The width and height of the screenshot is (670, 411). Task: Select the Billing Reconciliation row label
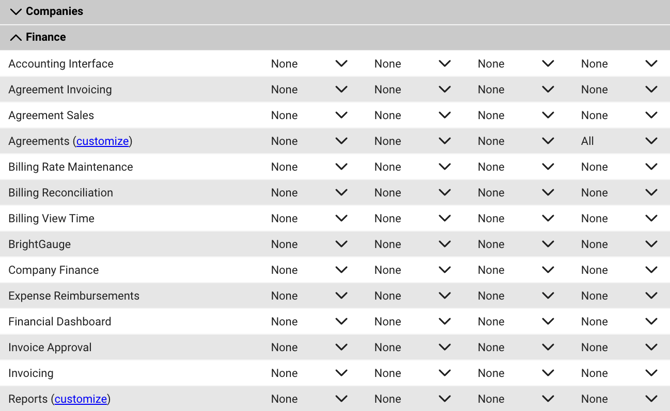coord(60,193)
